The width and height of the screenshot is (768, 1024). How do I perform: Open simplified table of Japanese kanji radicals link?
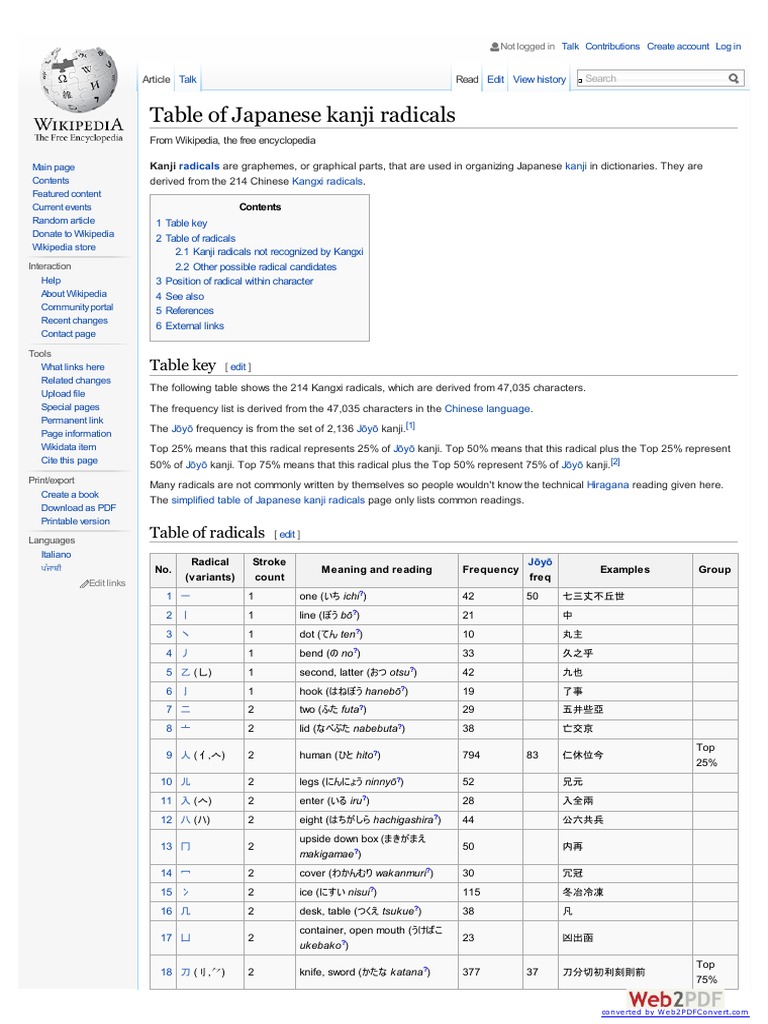tap(268, 500)
